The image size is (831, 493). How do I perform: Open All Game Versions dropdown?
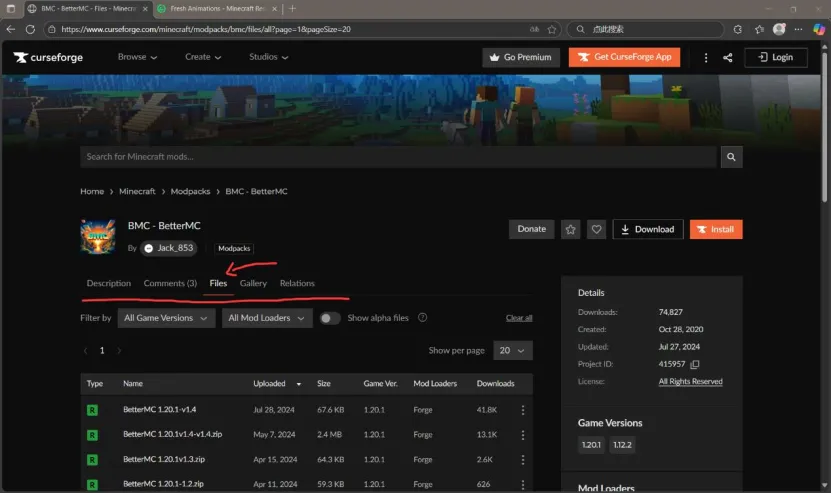click(x=166, y=318)
